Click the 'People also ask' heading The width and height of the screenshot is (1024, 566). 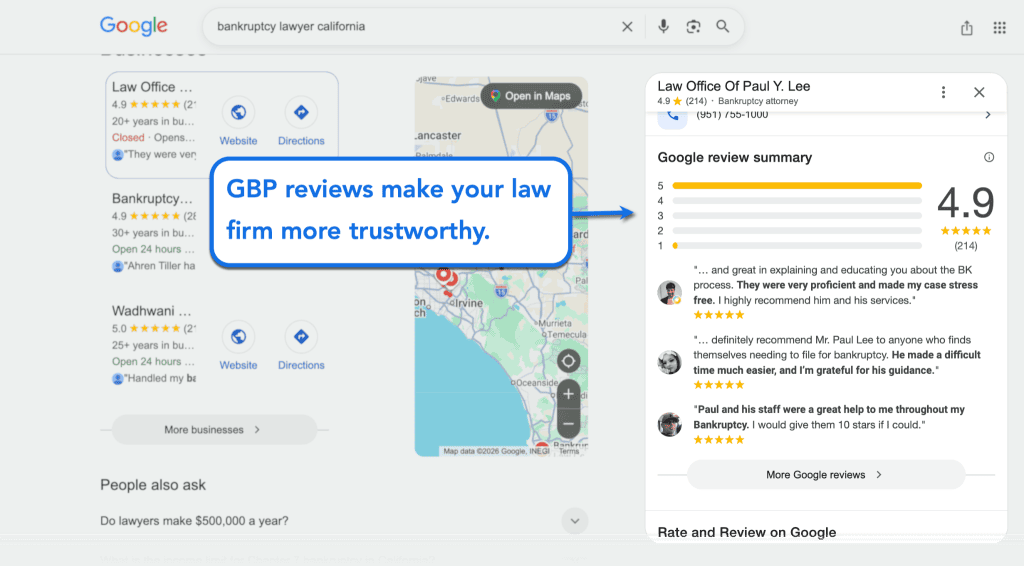[153, 485]
